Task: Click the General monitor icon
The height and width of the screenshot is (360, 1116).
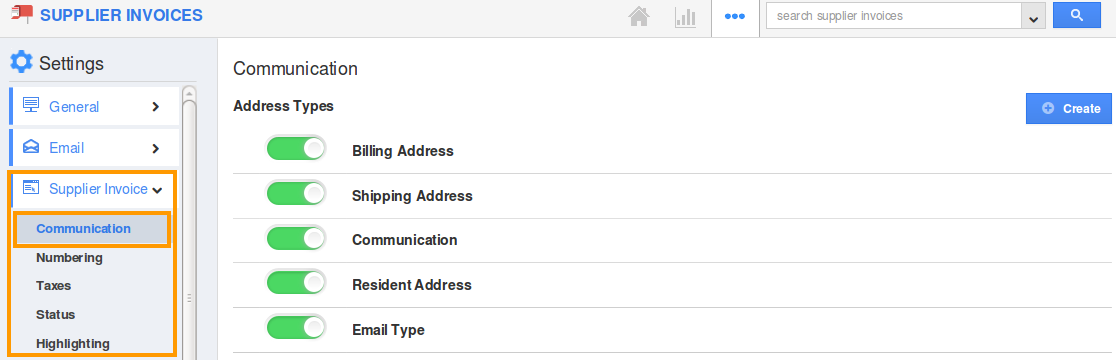Action: pyautogui.click(x=31, y=105)
